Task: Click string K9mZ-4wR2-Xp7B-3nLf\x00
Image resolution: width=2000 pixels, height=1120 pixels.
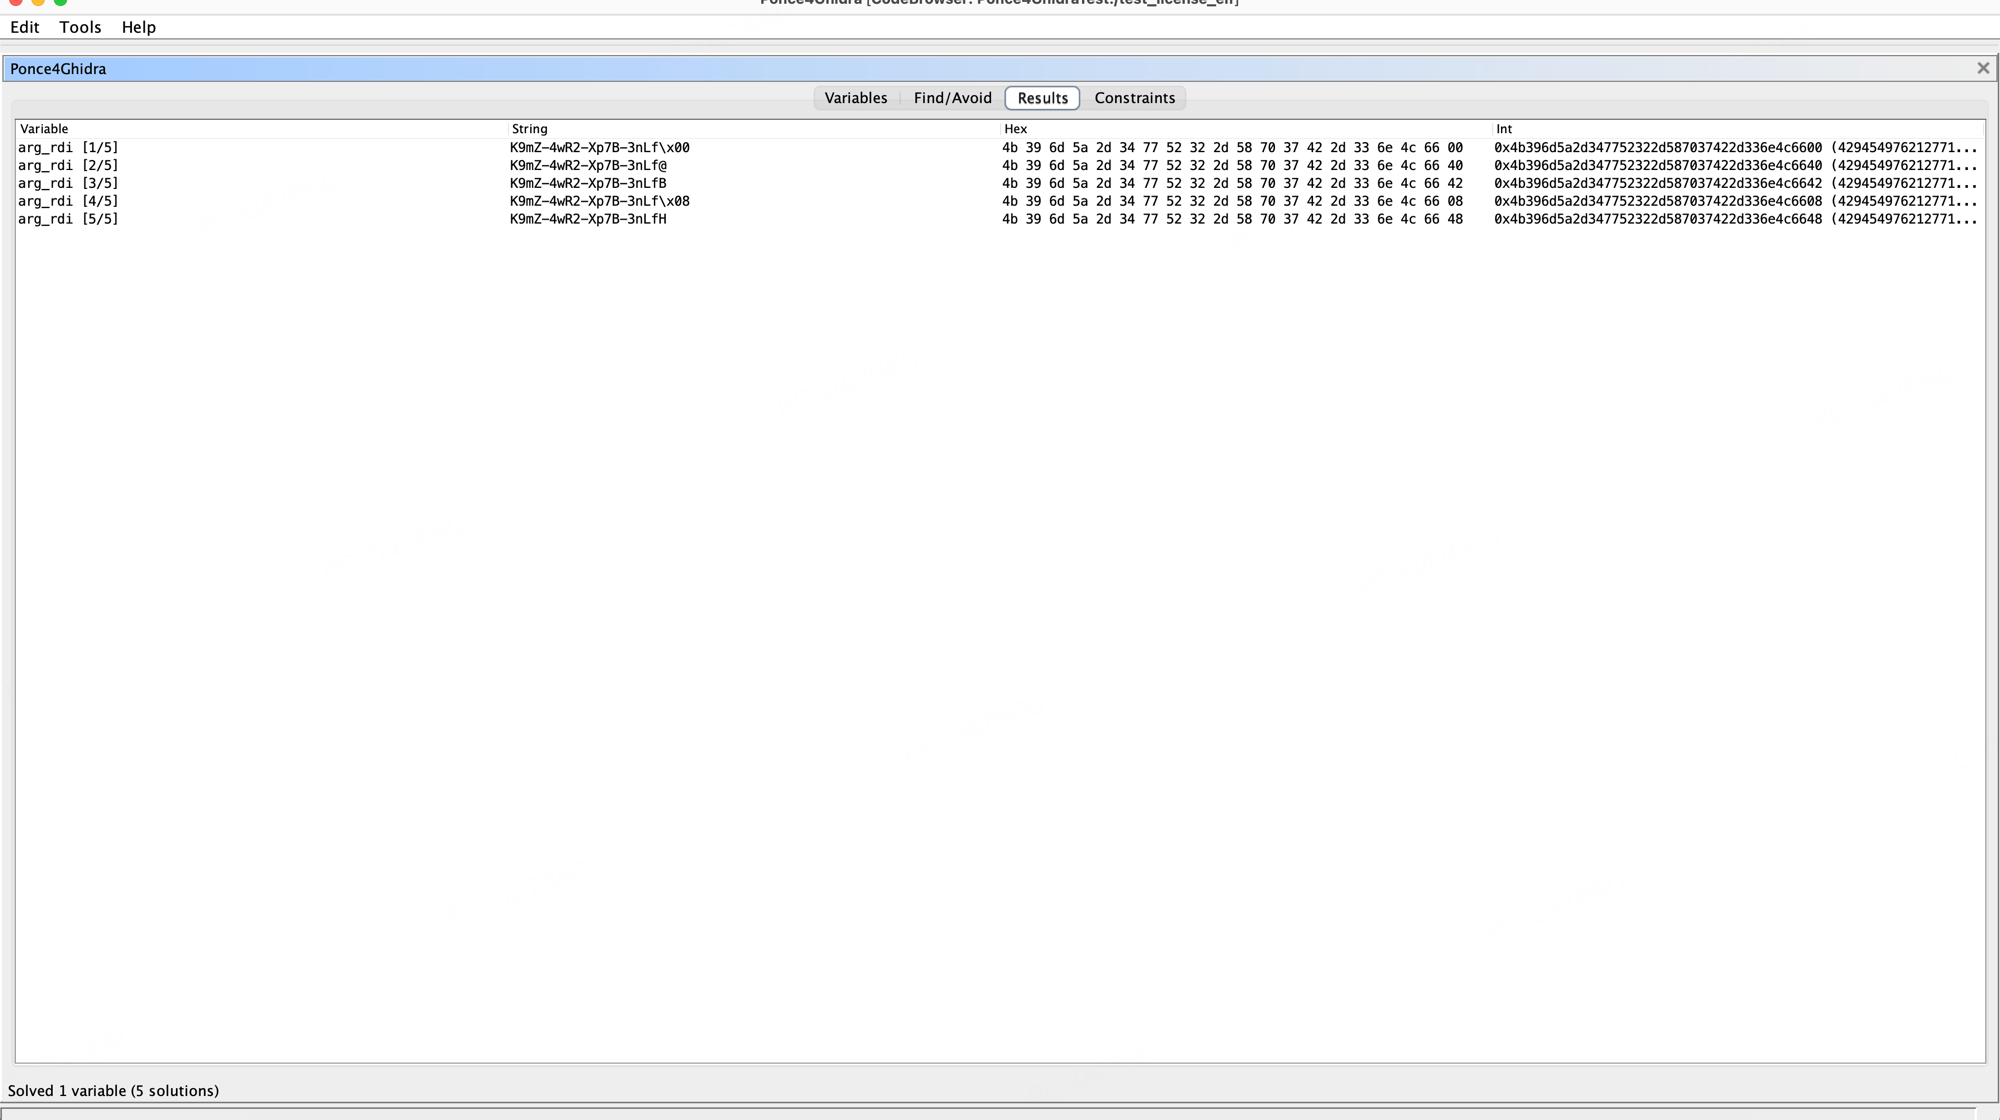Action: tap(600, 148)
